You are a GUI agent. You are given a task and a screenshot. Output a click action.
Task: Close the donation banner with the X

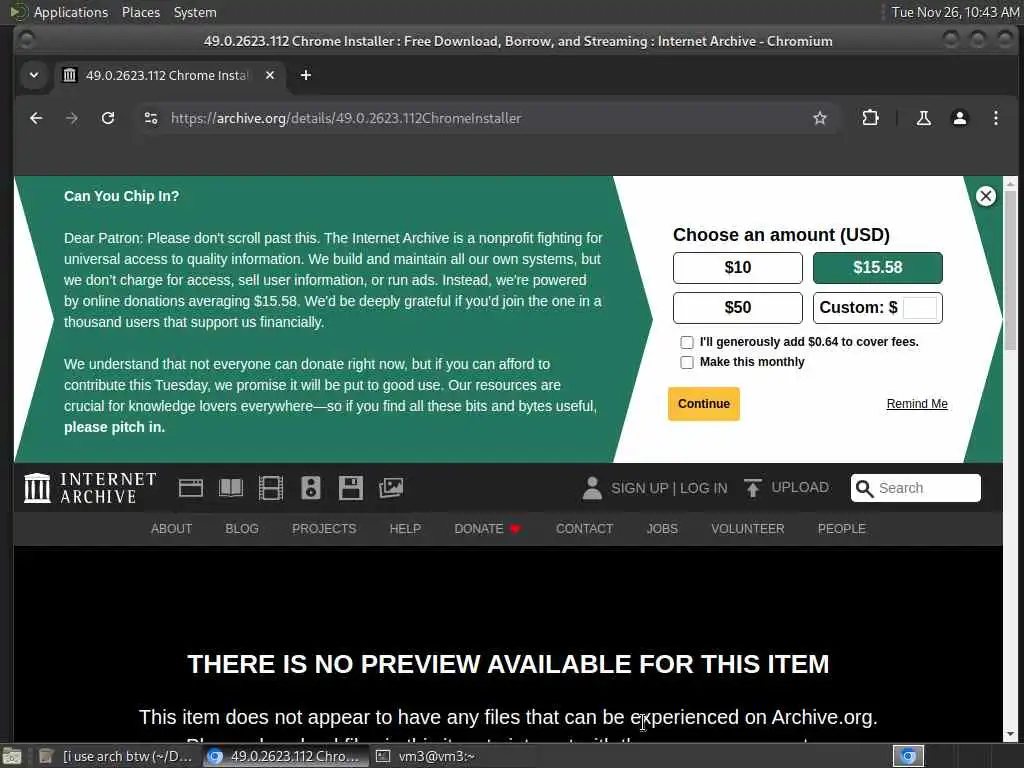985,196
